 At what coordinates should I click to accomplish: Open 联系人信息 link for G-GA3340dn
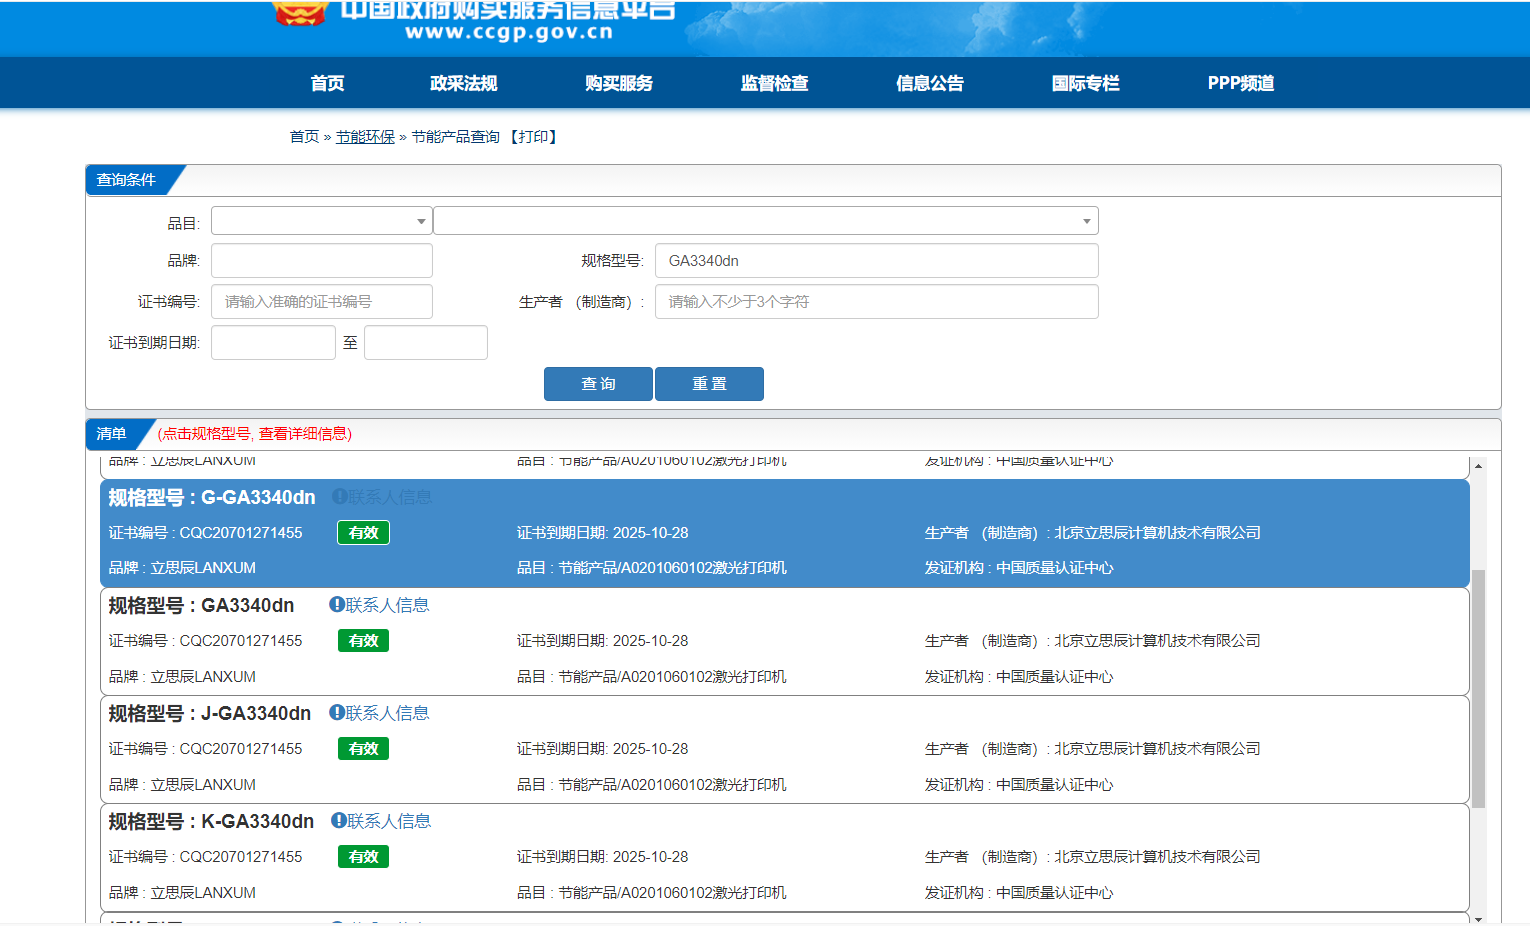coord(389,497)
